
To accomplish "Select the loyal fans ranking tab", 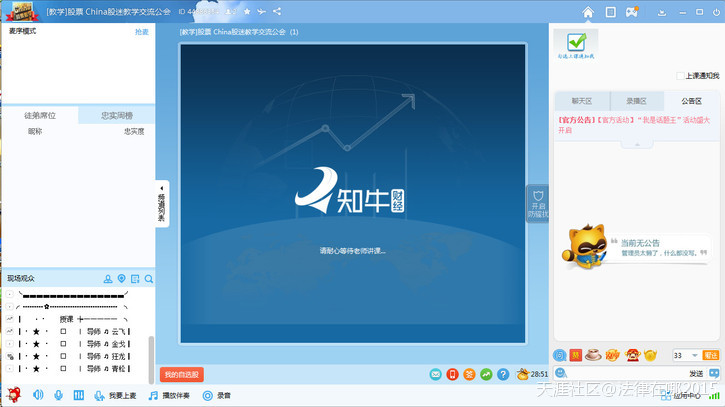I will pyautogui.click(x=117, y=116).
